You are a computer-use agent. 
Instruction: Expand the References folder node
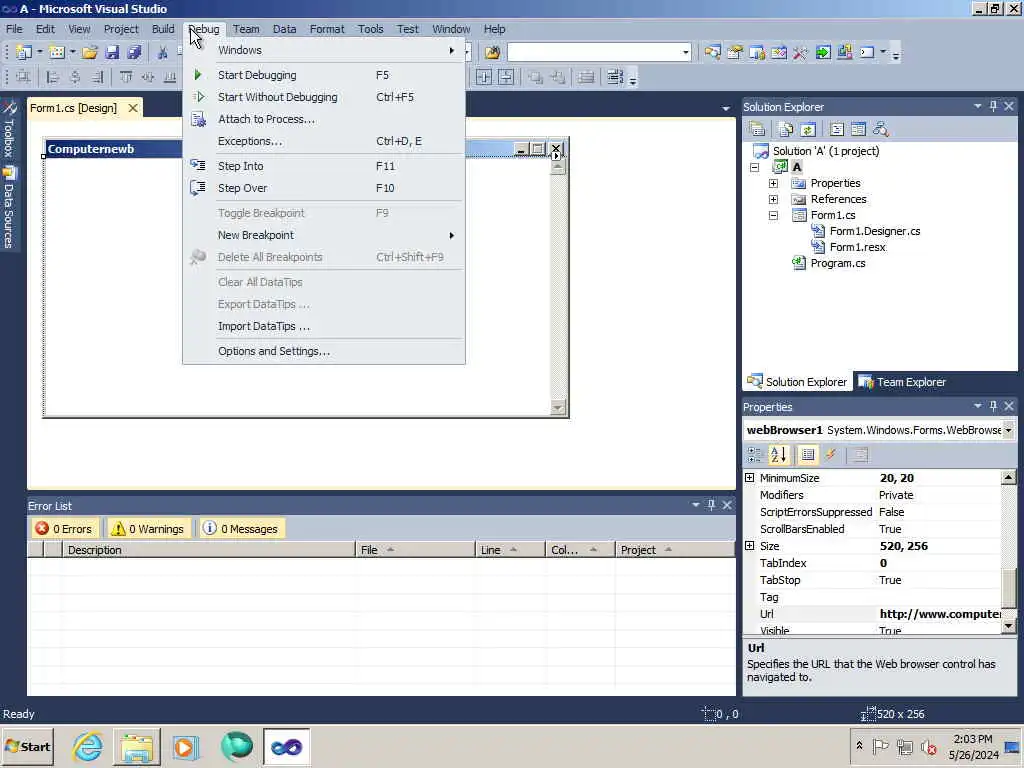pos(774,199)
